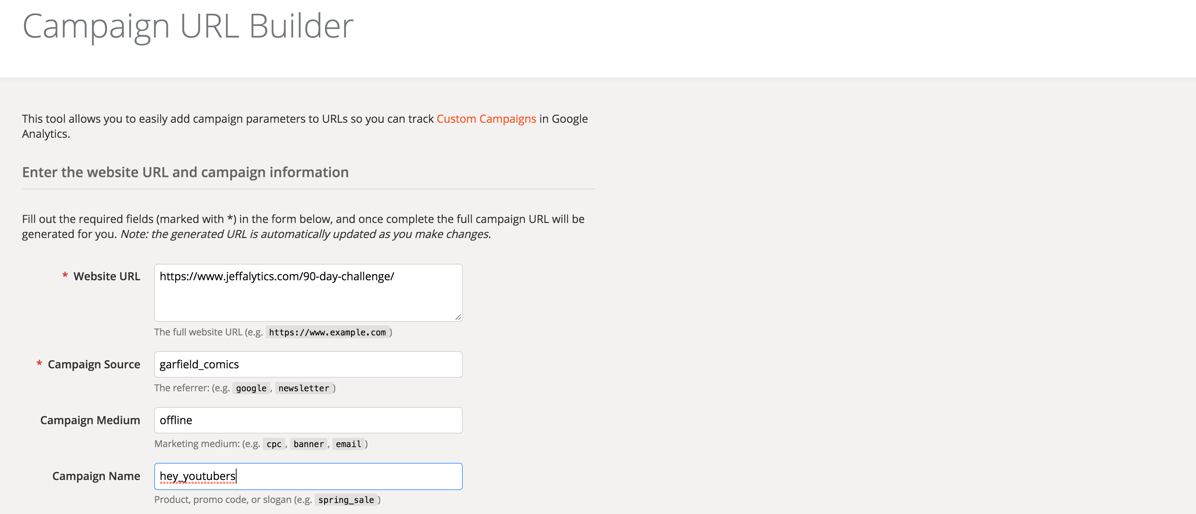The width and height of the screenshot is (1196, 514).
Task: Click the Campaign URL Builder page title
Action: (x=188, y=27)
